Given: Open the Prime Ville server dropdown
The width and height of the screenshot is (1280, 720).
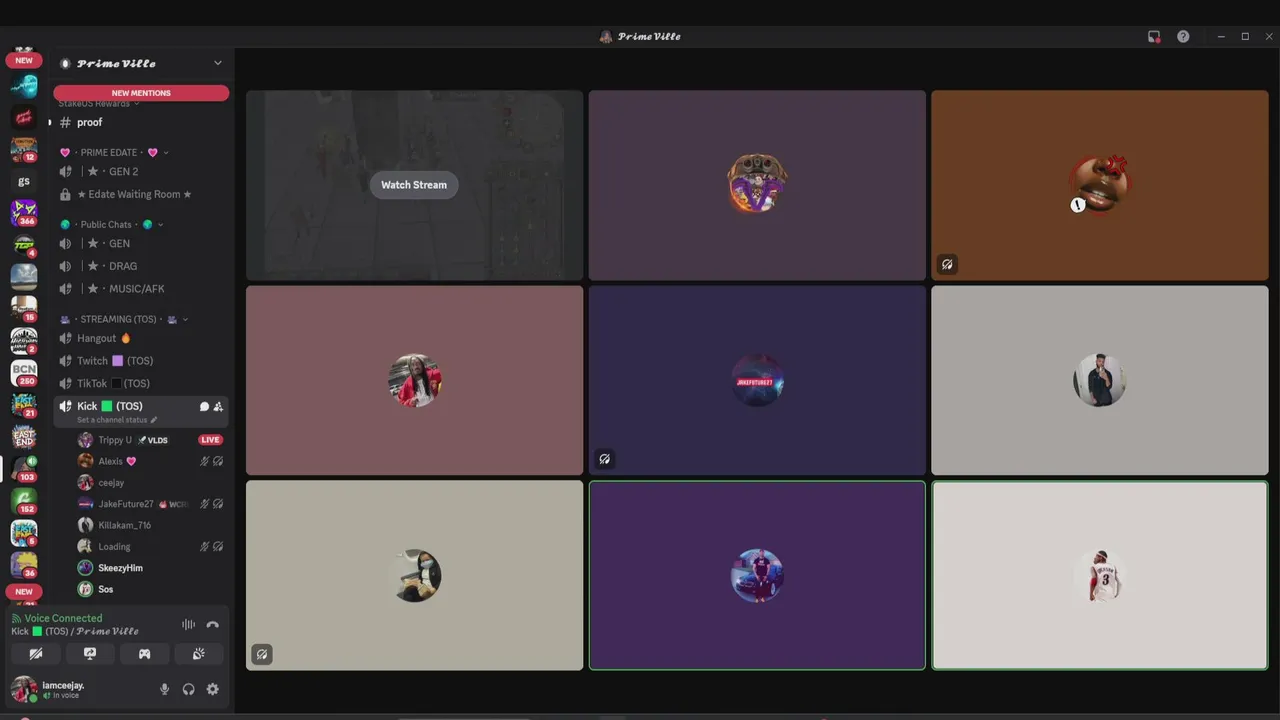Looking at the screenshot, I should point(141,63).
